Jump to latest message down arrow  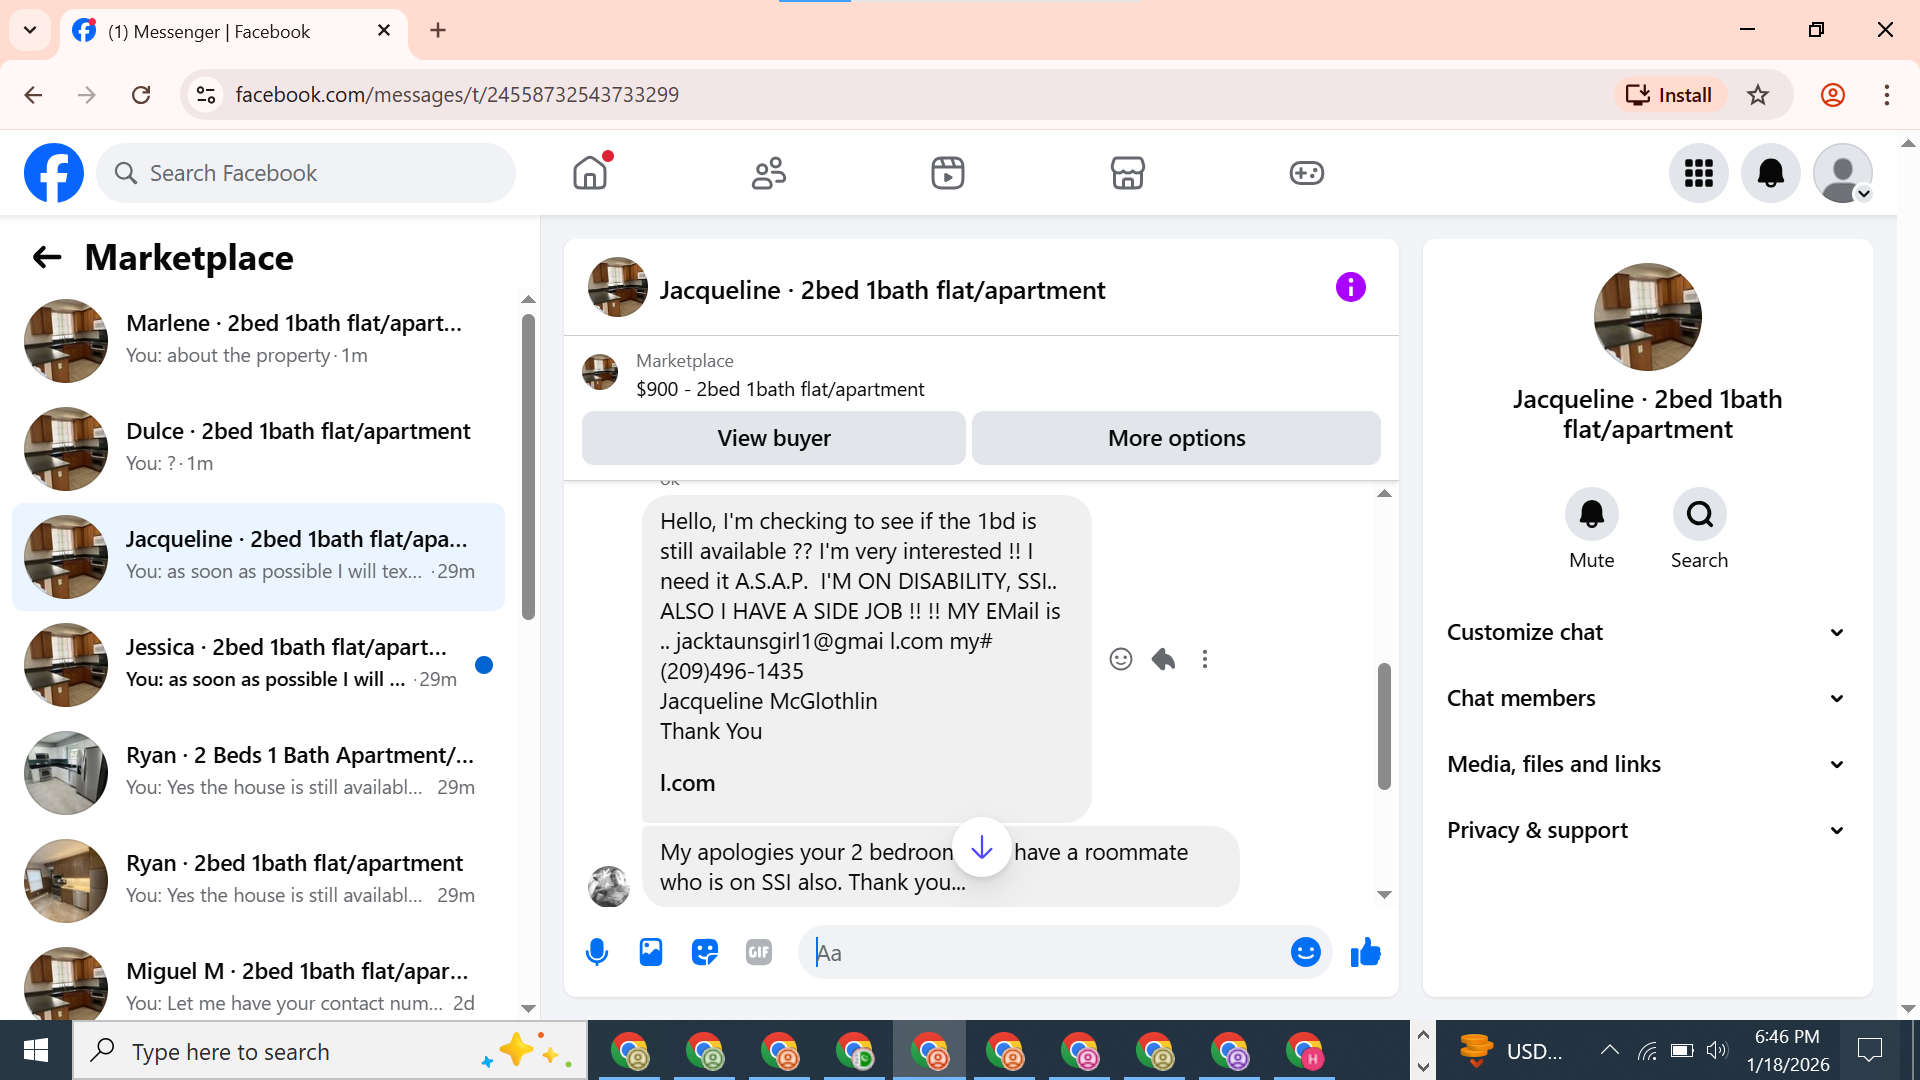pos(982,848)
